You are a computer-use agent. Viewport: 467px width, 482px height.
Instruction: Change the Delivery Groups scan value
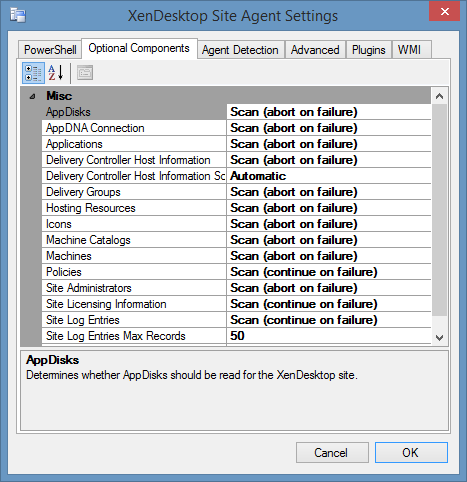pyautogui.click(x=329, y=192)
